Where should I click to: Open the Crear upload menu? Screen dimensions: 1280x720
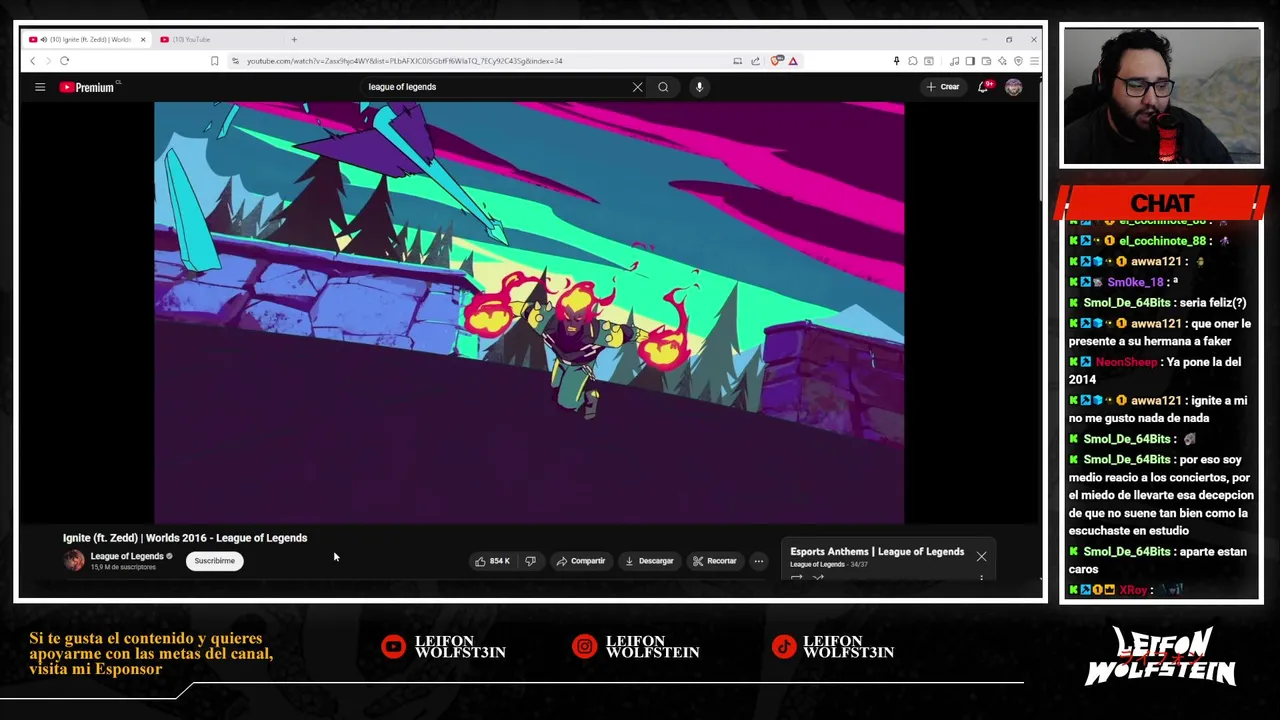[x=942, y=87]
